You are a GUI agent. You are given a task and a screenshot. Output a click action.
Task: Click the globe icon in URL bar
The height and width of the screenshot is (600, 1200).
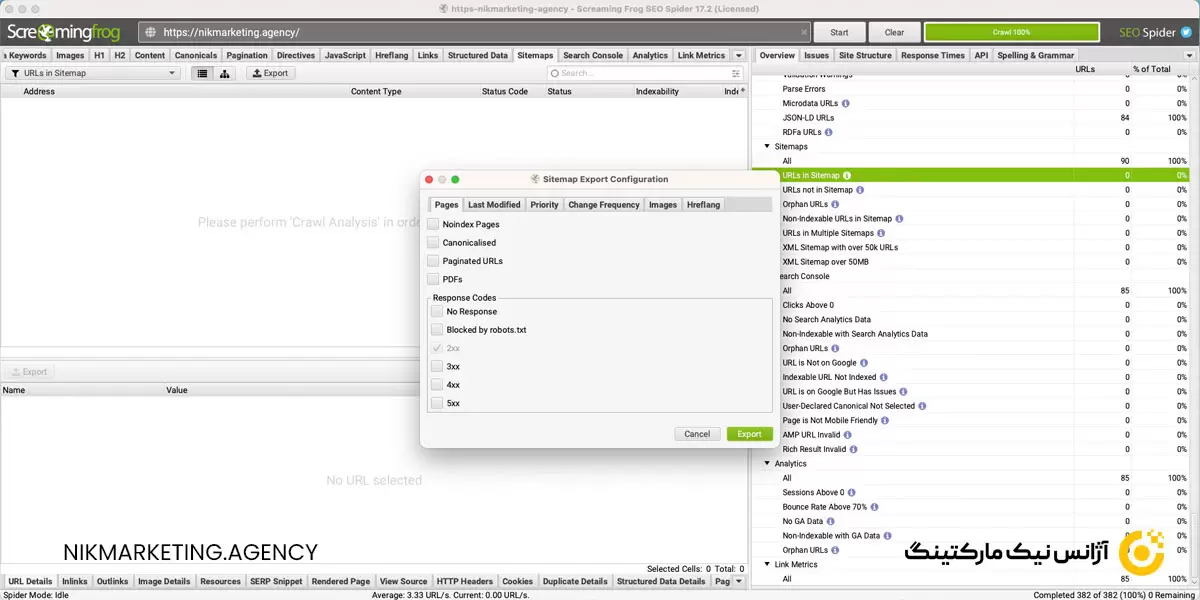[x=150, y=32]
